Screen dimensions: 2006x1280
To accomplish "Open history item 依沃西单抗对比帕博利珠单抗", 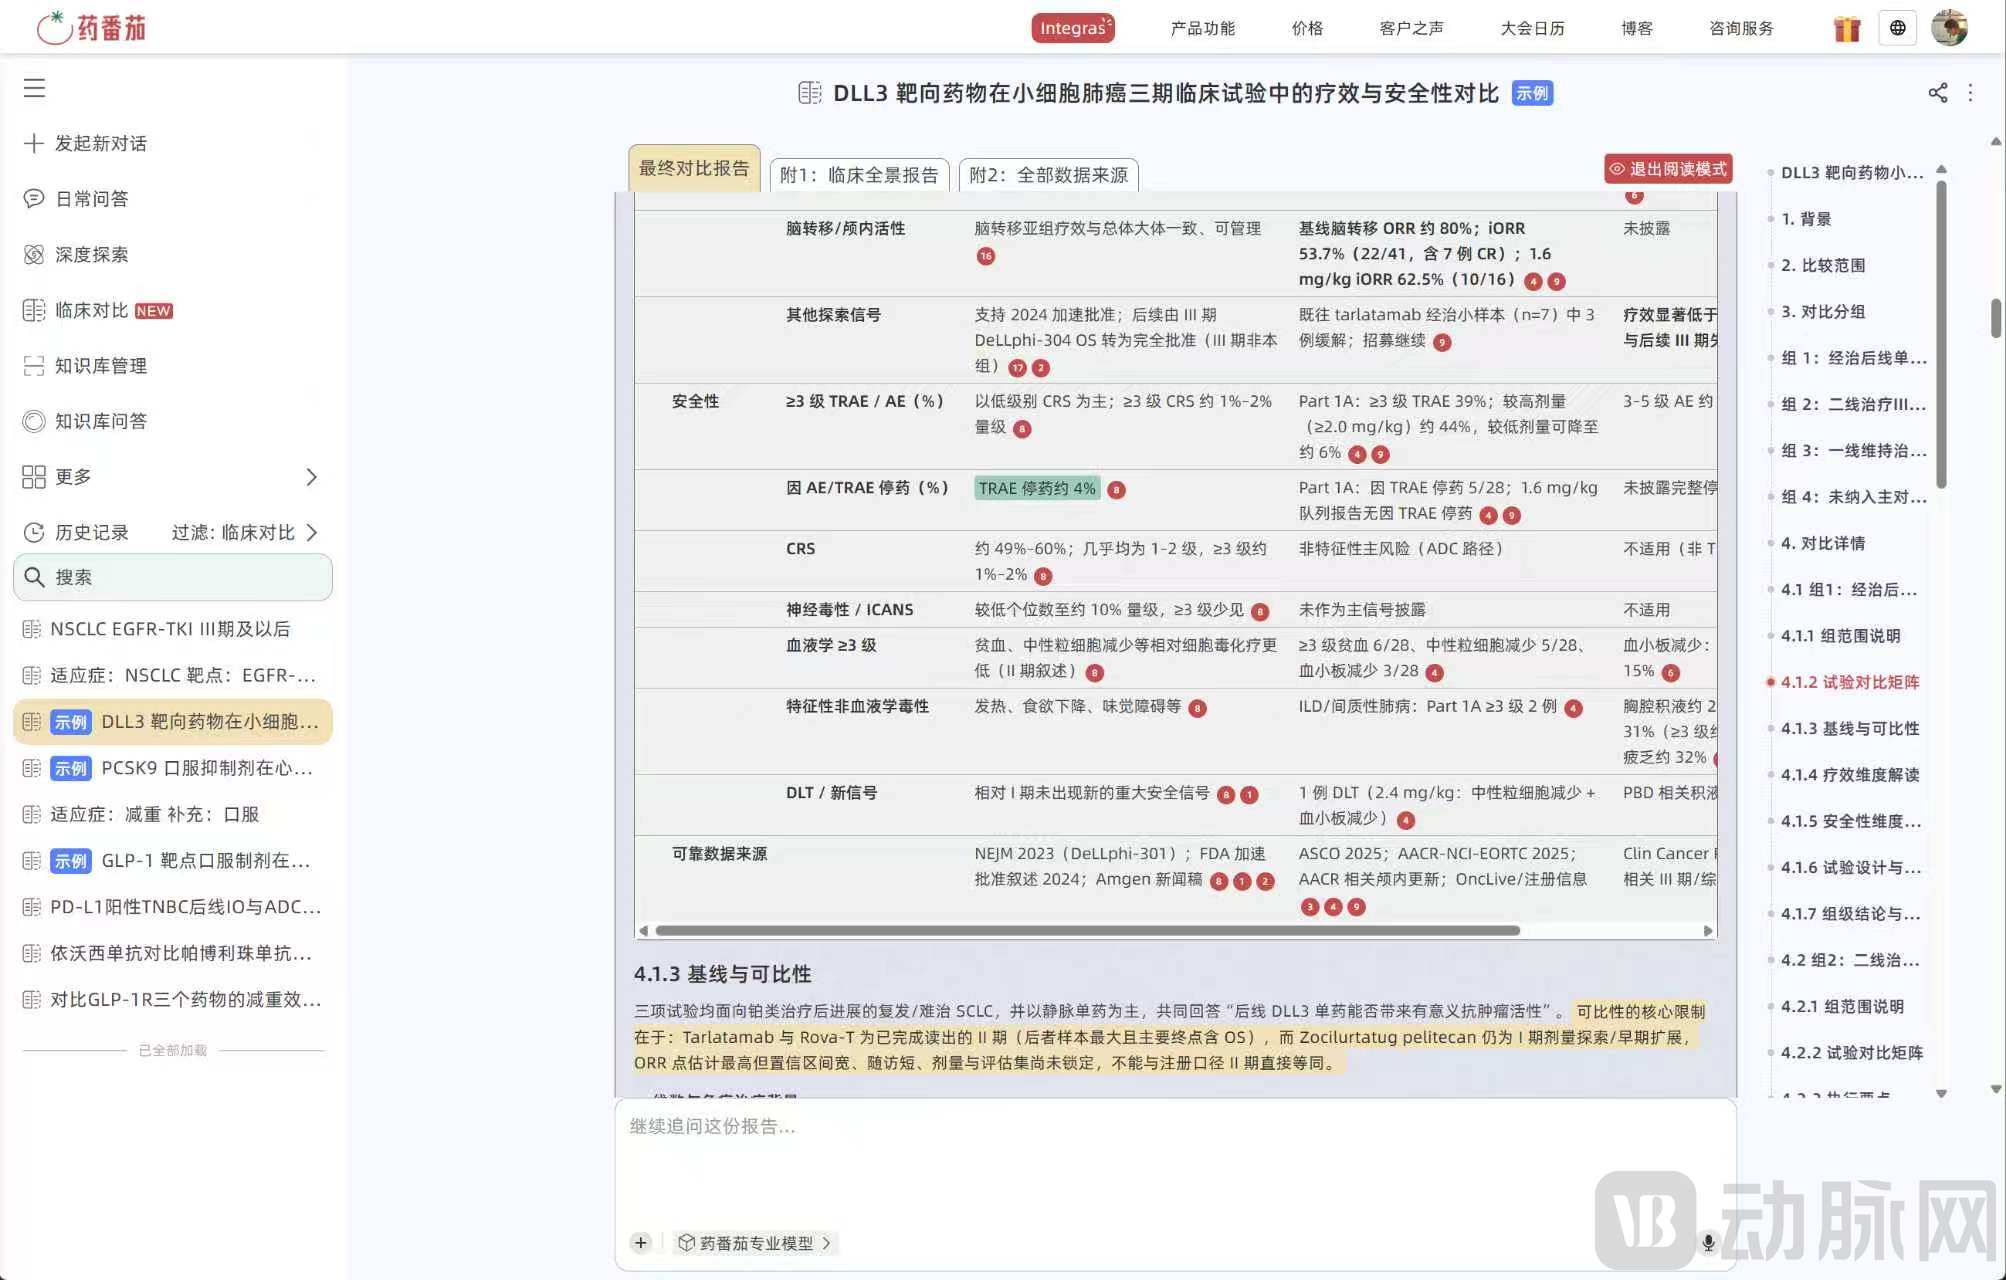I will pos(172,953).
